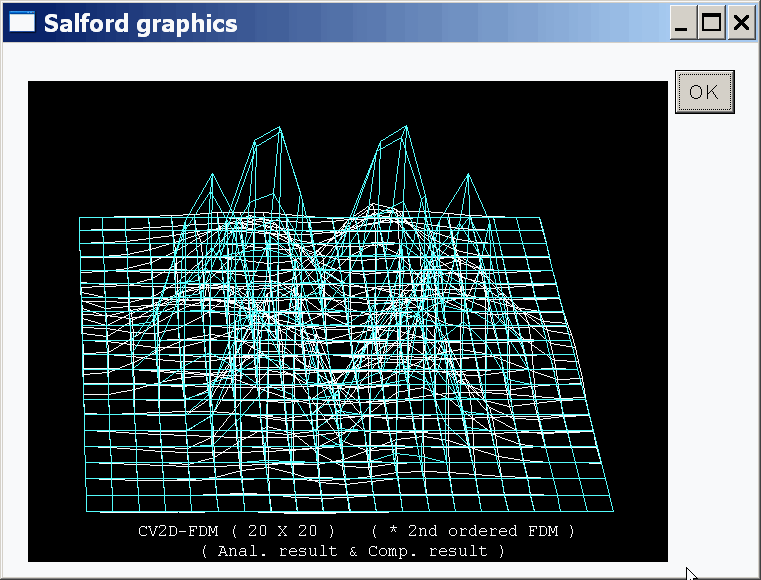Click the '( Anal. result & Comp. result )' caption

point(353,551)
